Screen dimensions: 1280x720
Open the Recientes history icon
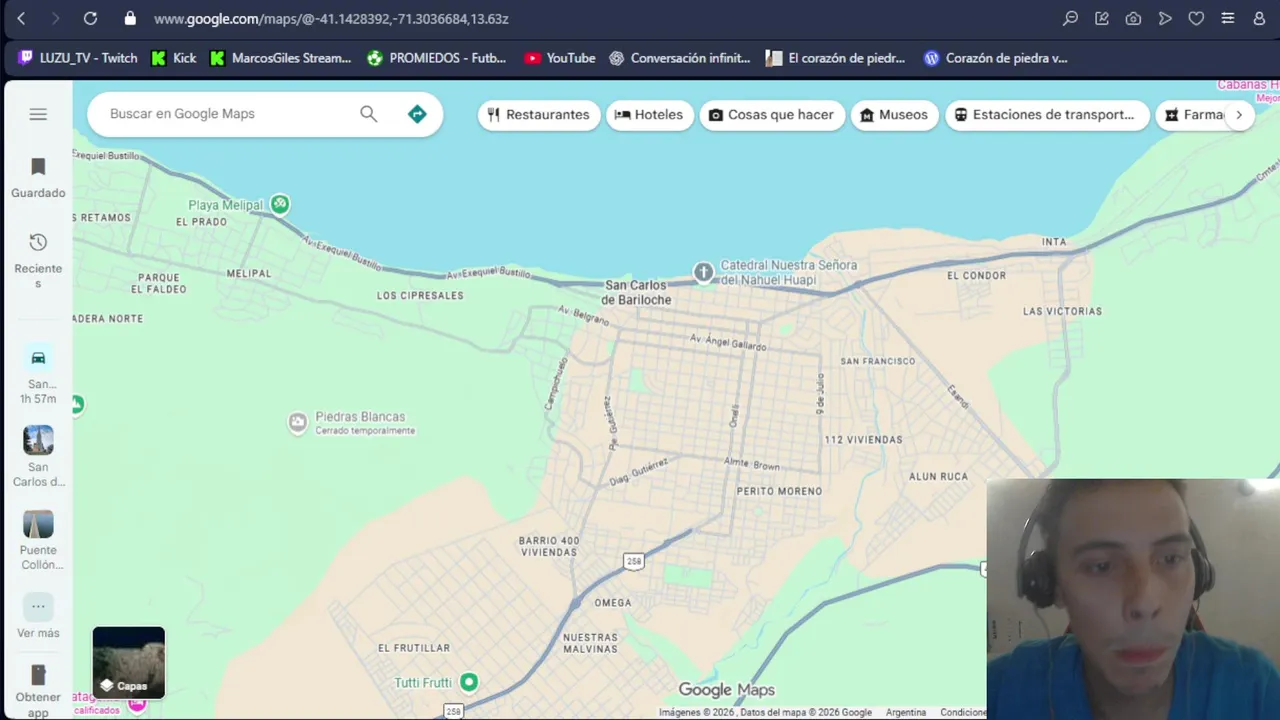(x=38, y=242)
